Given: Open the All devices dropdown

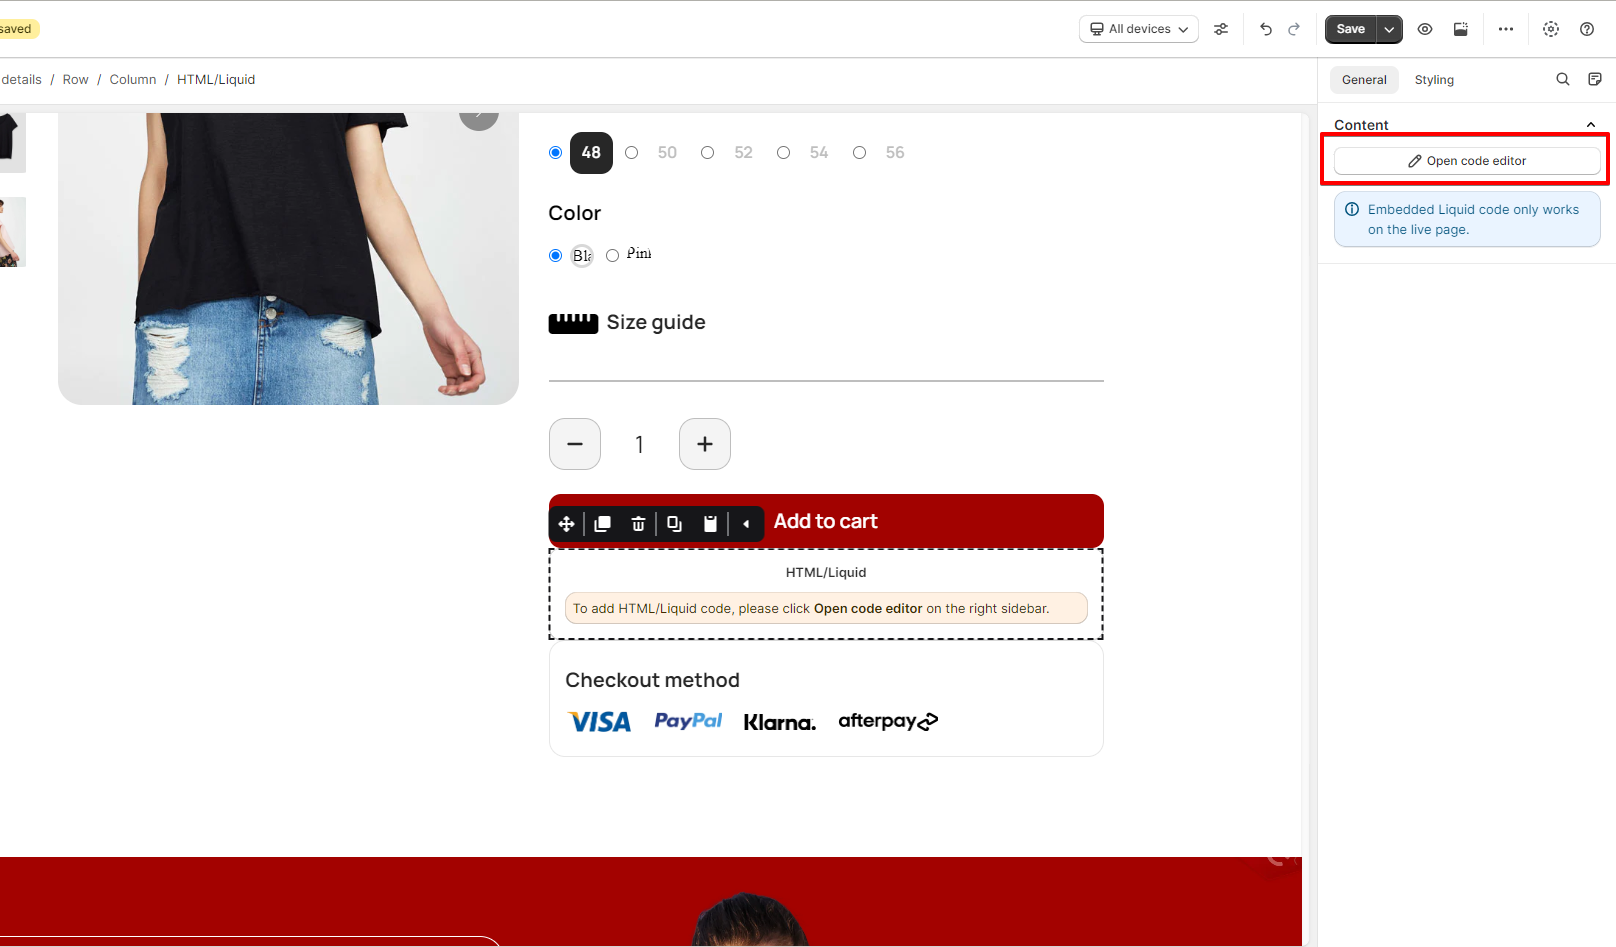Looking at the screenshot, I should (1139, 29).
